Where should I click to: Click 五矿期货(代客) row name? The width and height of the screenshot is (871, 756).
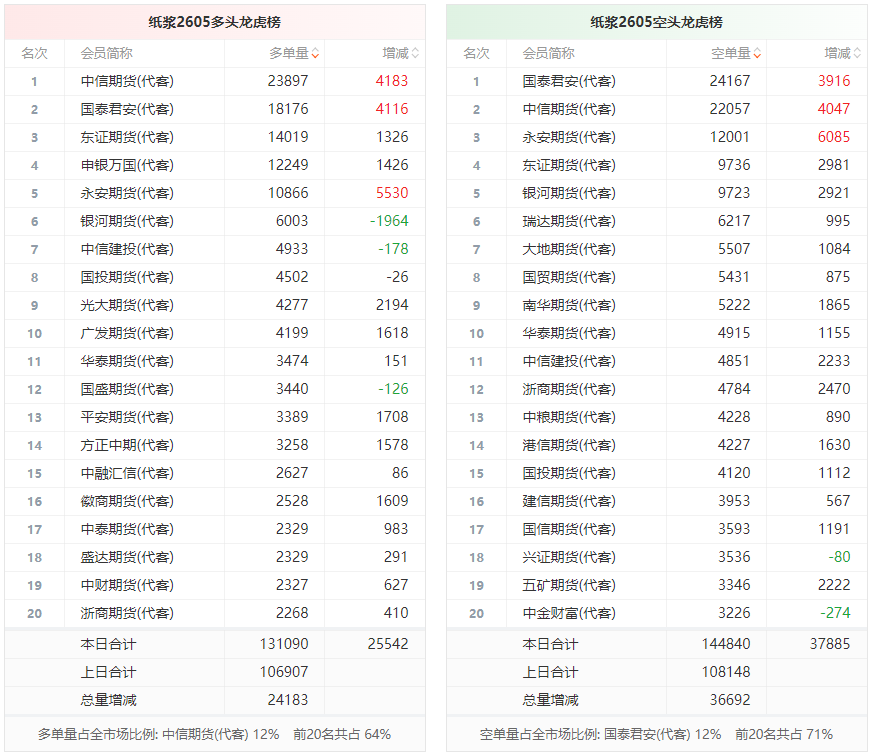pyautogui.click(x=569, y=585)
